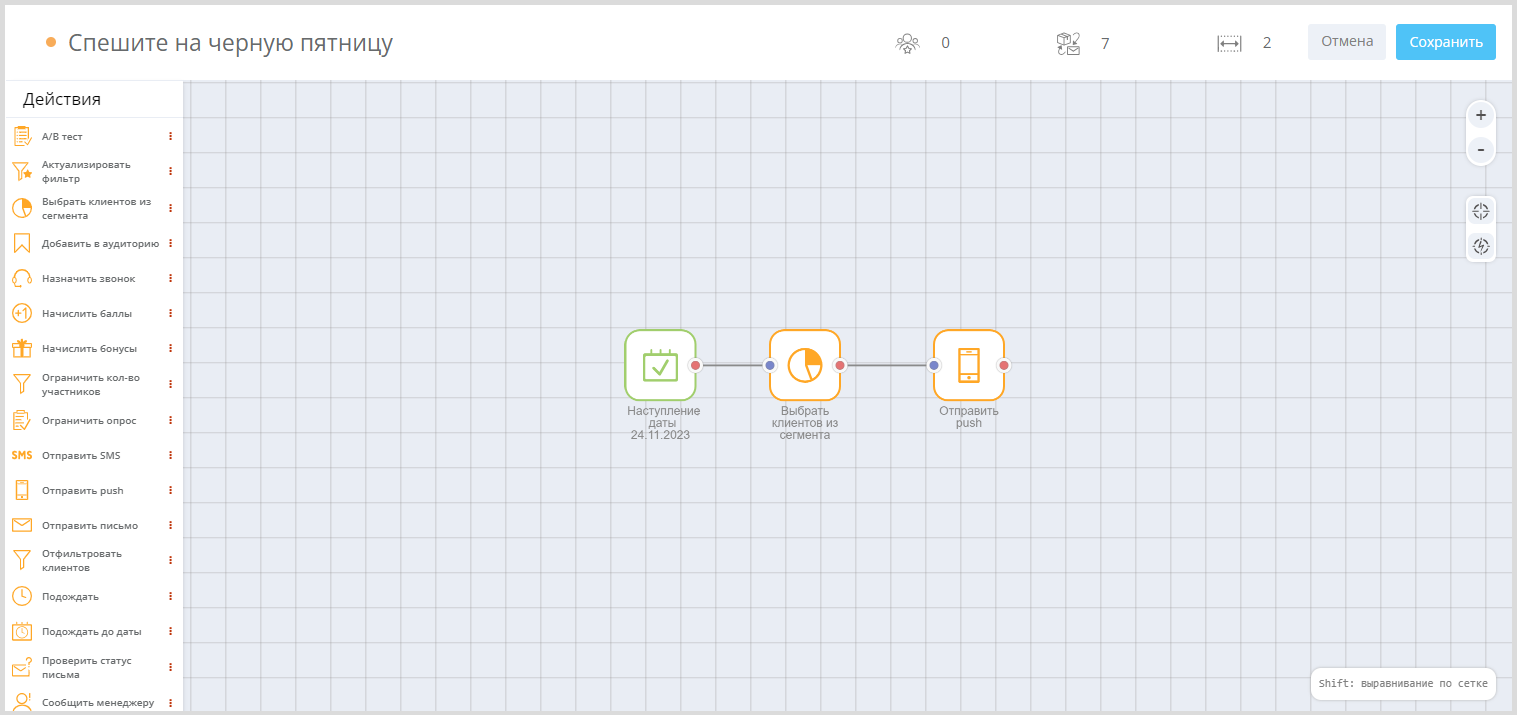The image size is (1517, 715).
Task: Click the Действия panel heading
Action: pyautogui.click(x=62, y=99)
